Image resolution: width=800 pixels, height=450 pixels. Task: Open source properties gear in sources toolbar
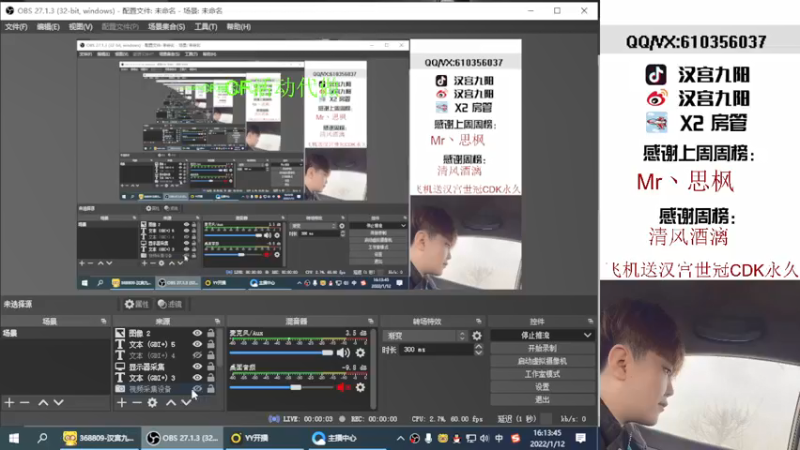(x=152, y=403)
